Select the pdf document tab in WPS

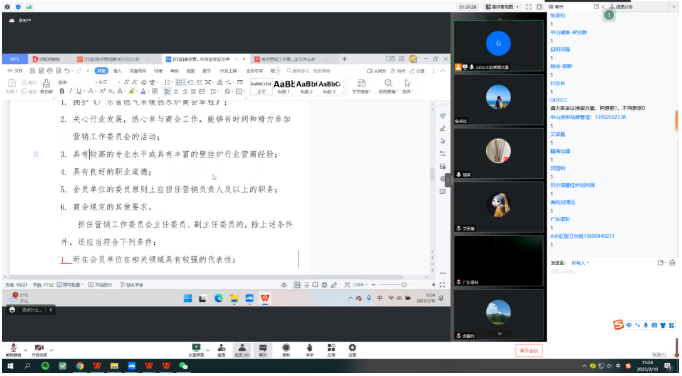288,59
